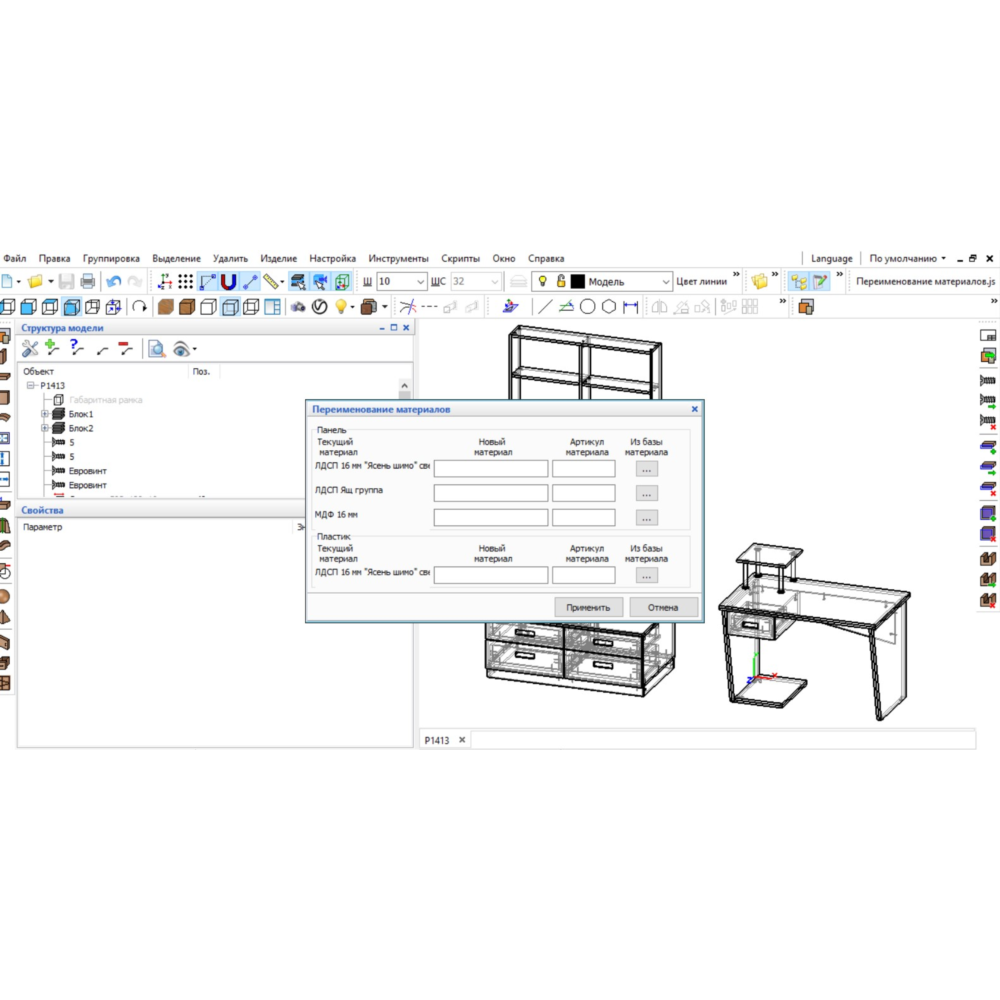Click the black layer color swatch

pos(578,282)
